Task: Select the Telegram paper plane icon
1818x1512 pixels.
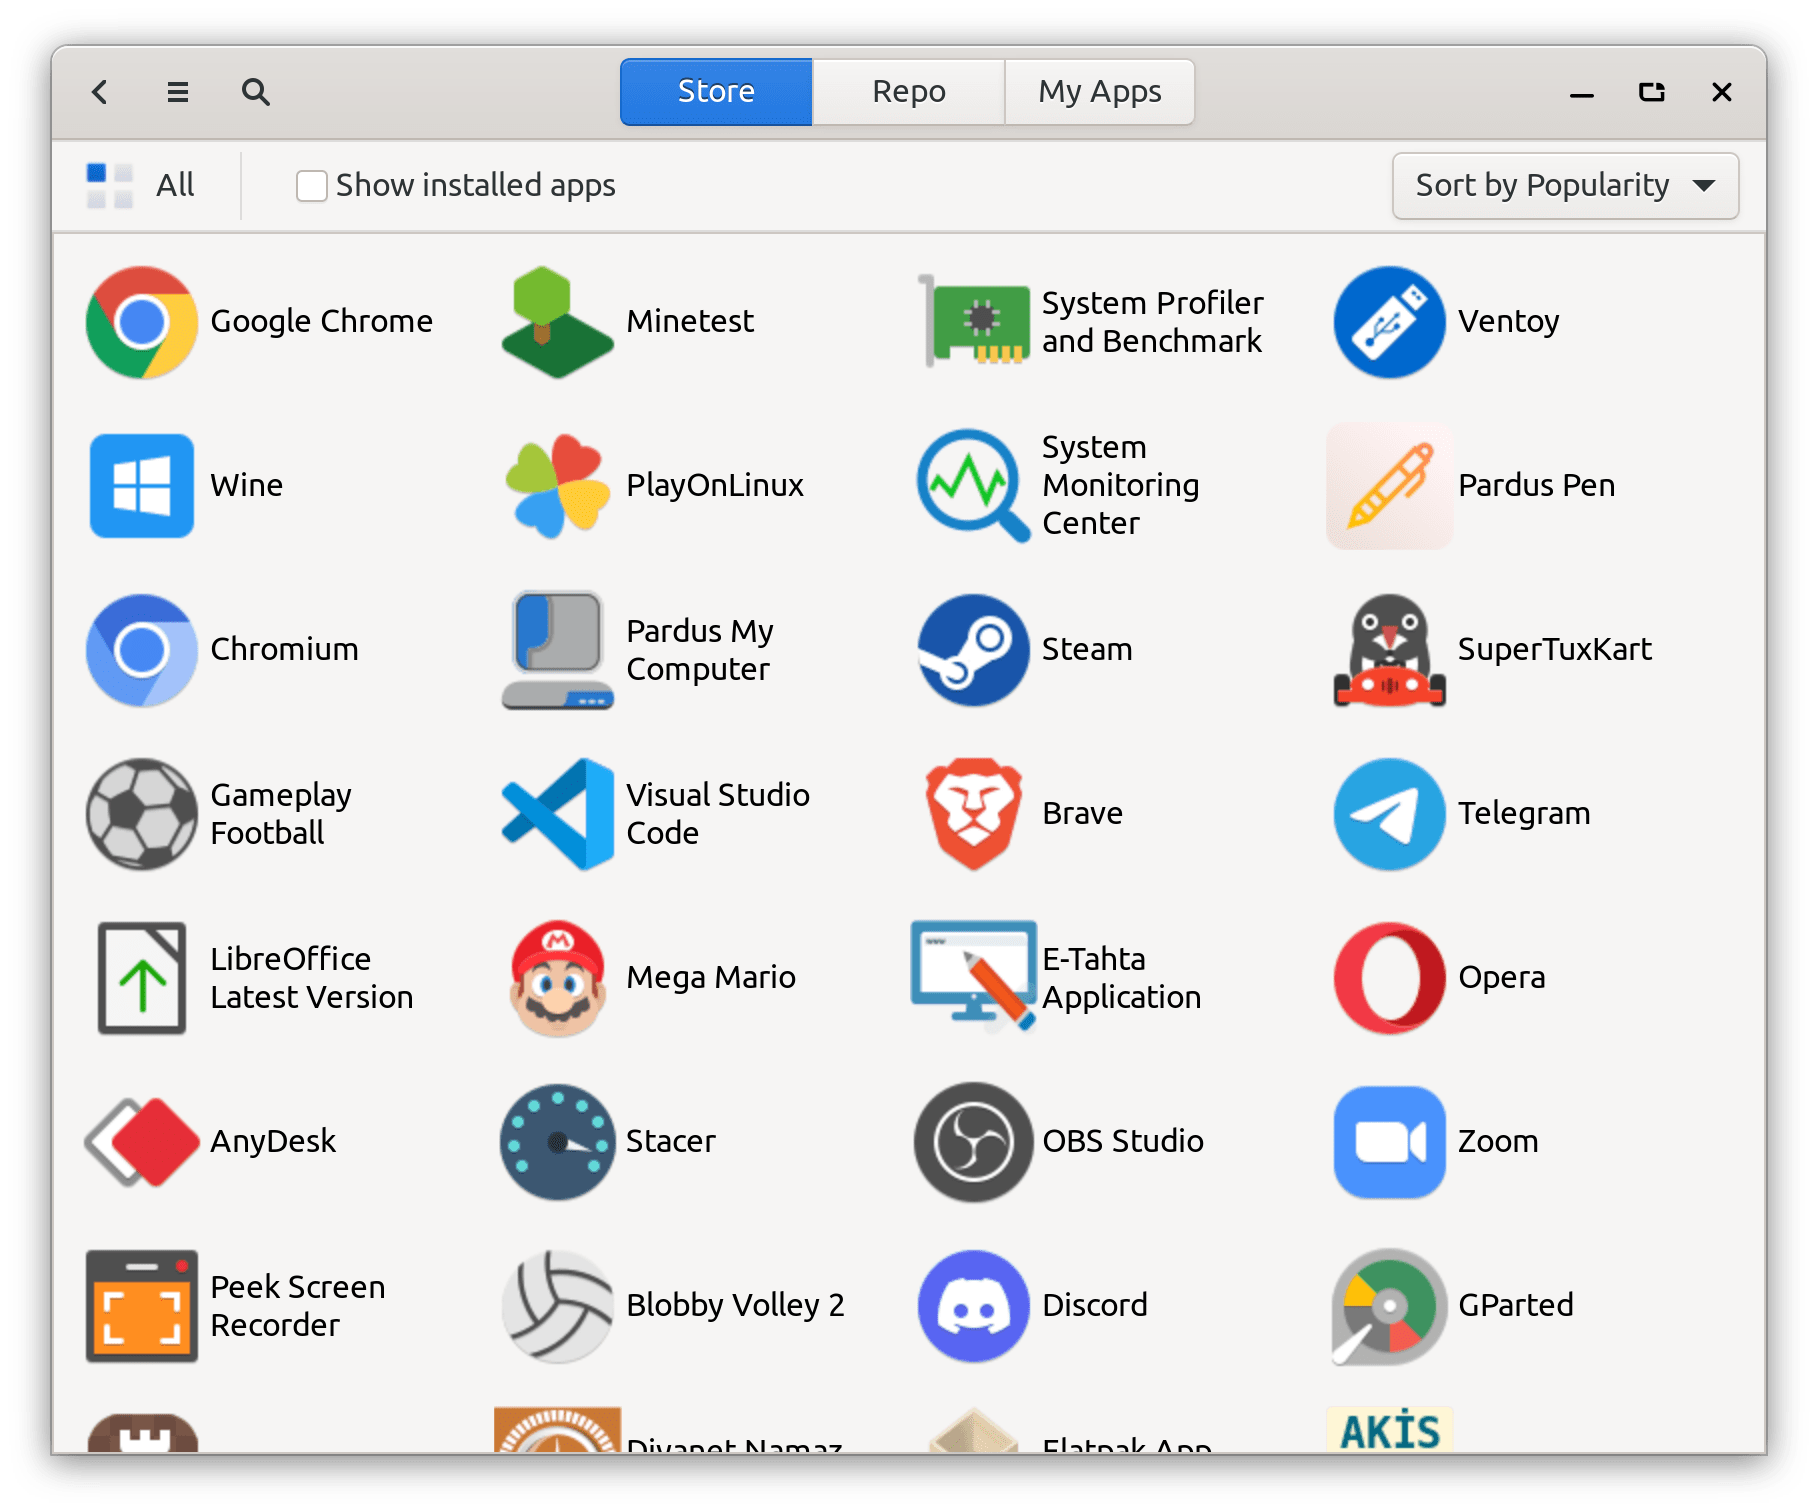Action: tap(1389, 814)
